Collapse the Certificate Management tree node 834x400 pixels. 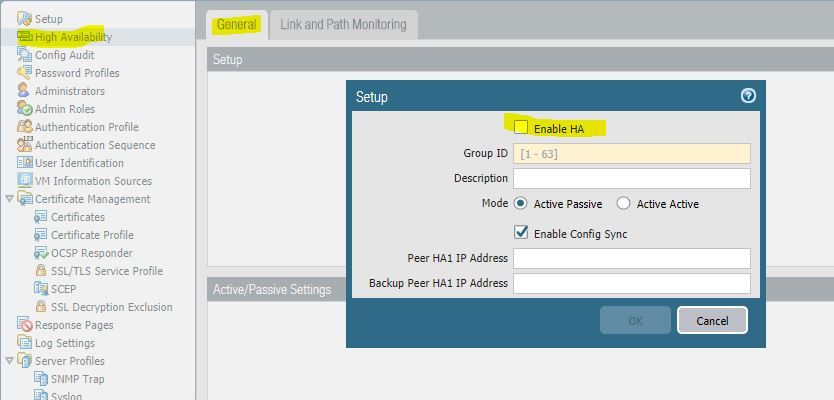[10, 199]
